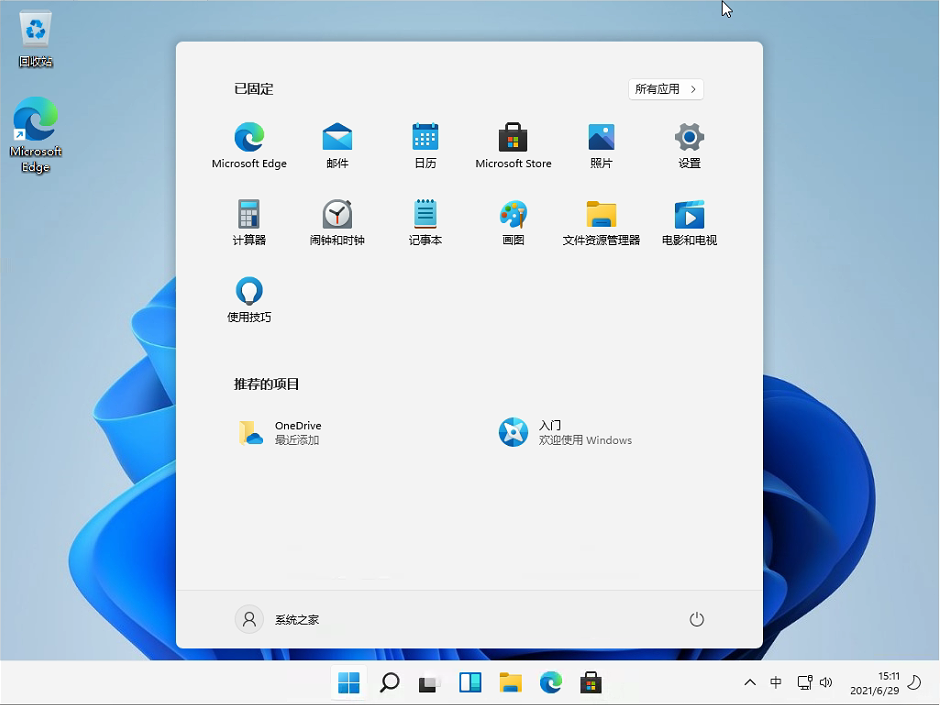Launch Microsoft Store from the Start menu

[513, 142]
